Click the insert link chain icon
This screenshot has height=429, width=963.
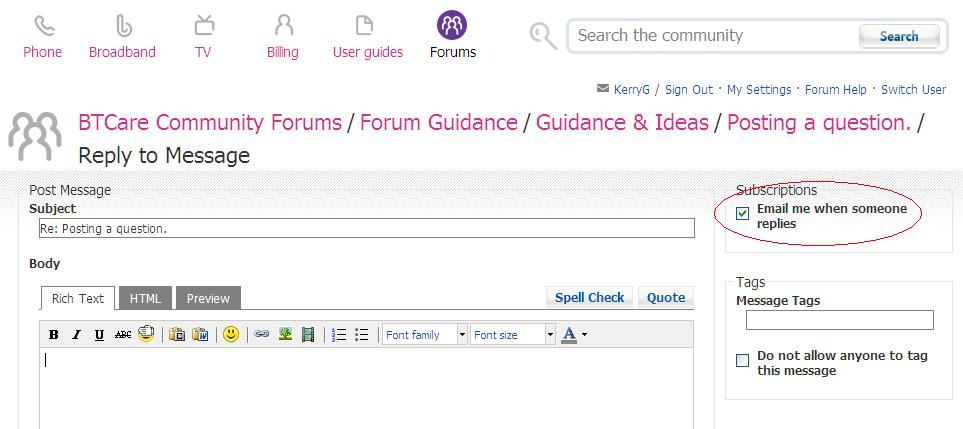point(262,334)
